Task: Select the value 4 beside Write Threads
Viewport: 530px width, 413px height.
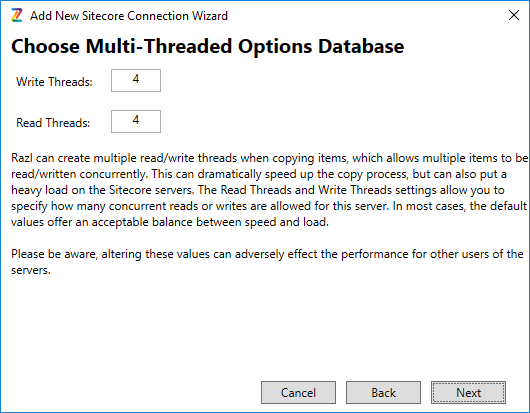Action: pyautogui.click(x=136, y=79)
